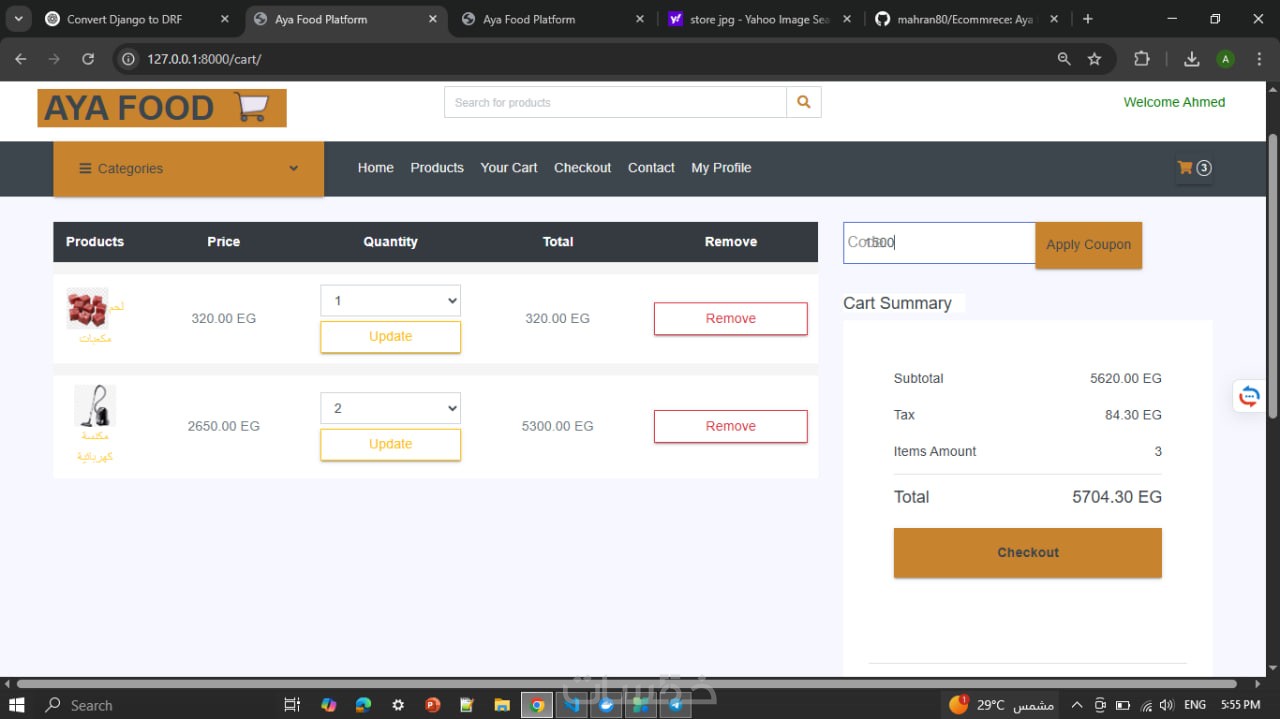Open PowerPoint from the taskbar
Screen dimensions: 1280x719
point(433,705)
